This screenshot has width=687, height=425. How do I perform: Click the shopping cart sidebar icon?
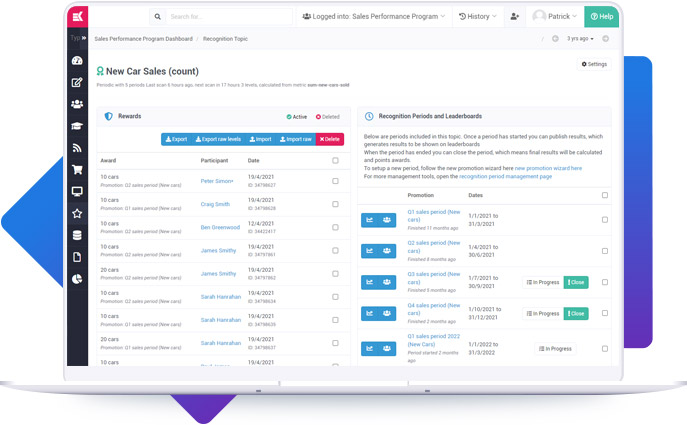pos(77,170)
